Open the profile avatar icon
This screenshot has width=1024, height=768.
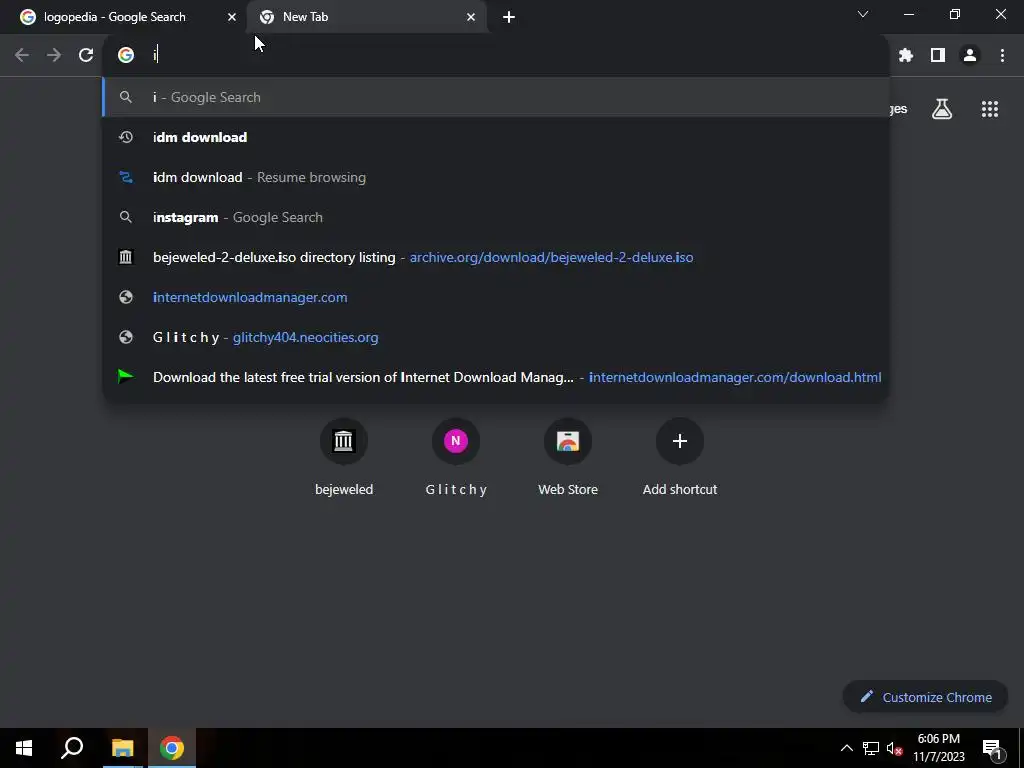(970, 56)
